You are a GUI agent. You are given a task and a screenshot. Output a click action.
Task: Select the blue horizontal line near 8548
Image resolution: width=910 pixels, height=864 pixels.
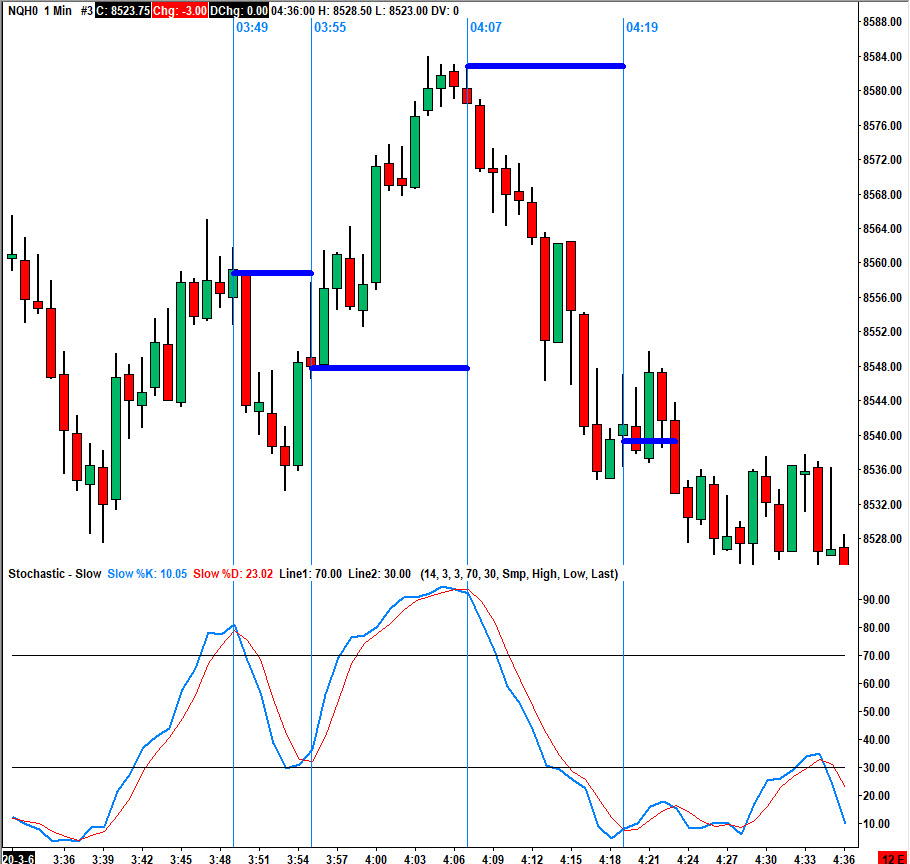pos(389,368)
